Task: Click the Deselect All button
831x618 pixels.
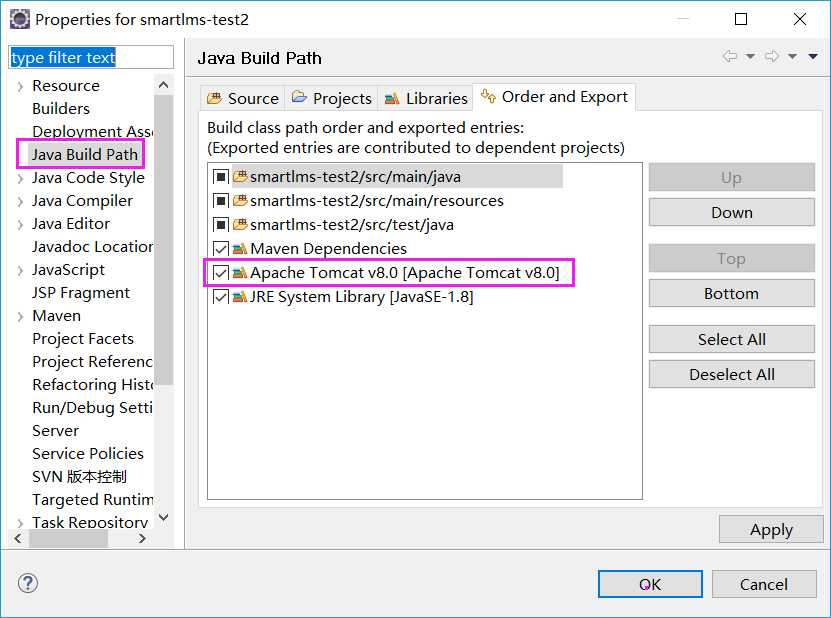Action: tap(731, 375)
